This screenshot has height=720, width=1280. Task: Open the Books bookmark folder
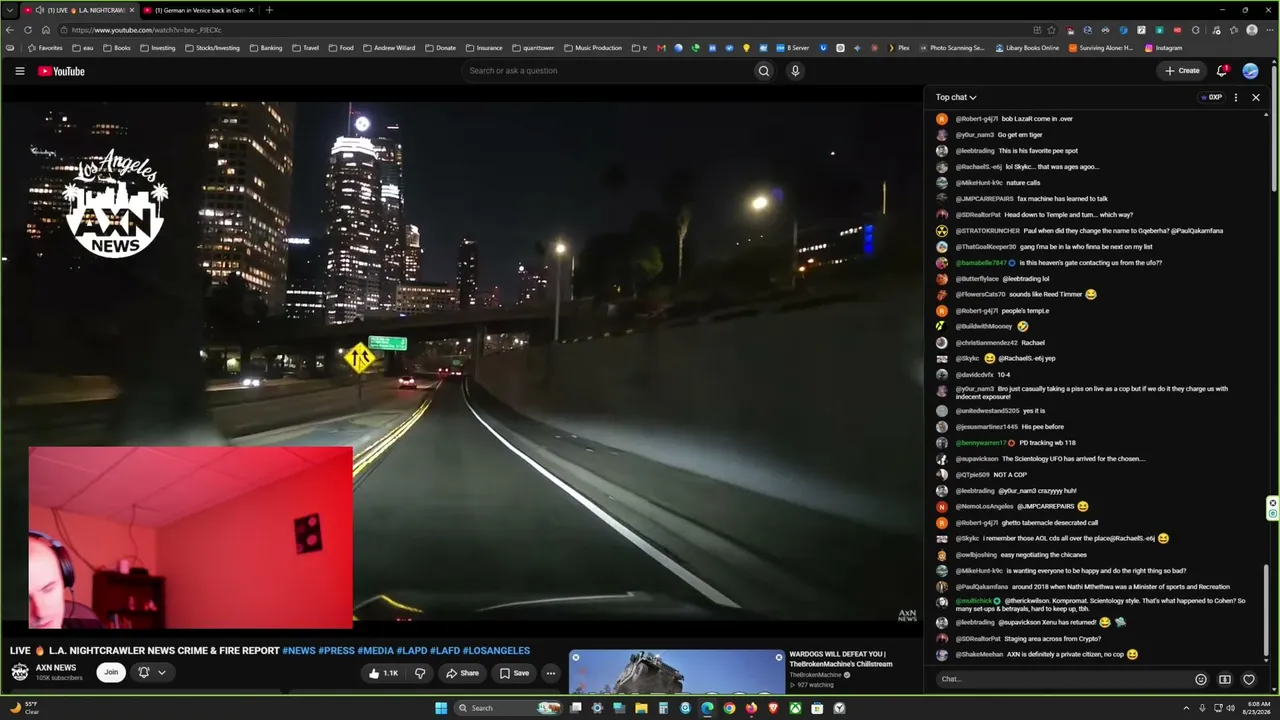(x=116, y=48)
